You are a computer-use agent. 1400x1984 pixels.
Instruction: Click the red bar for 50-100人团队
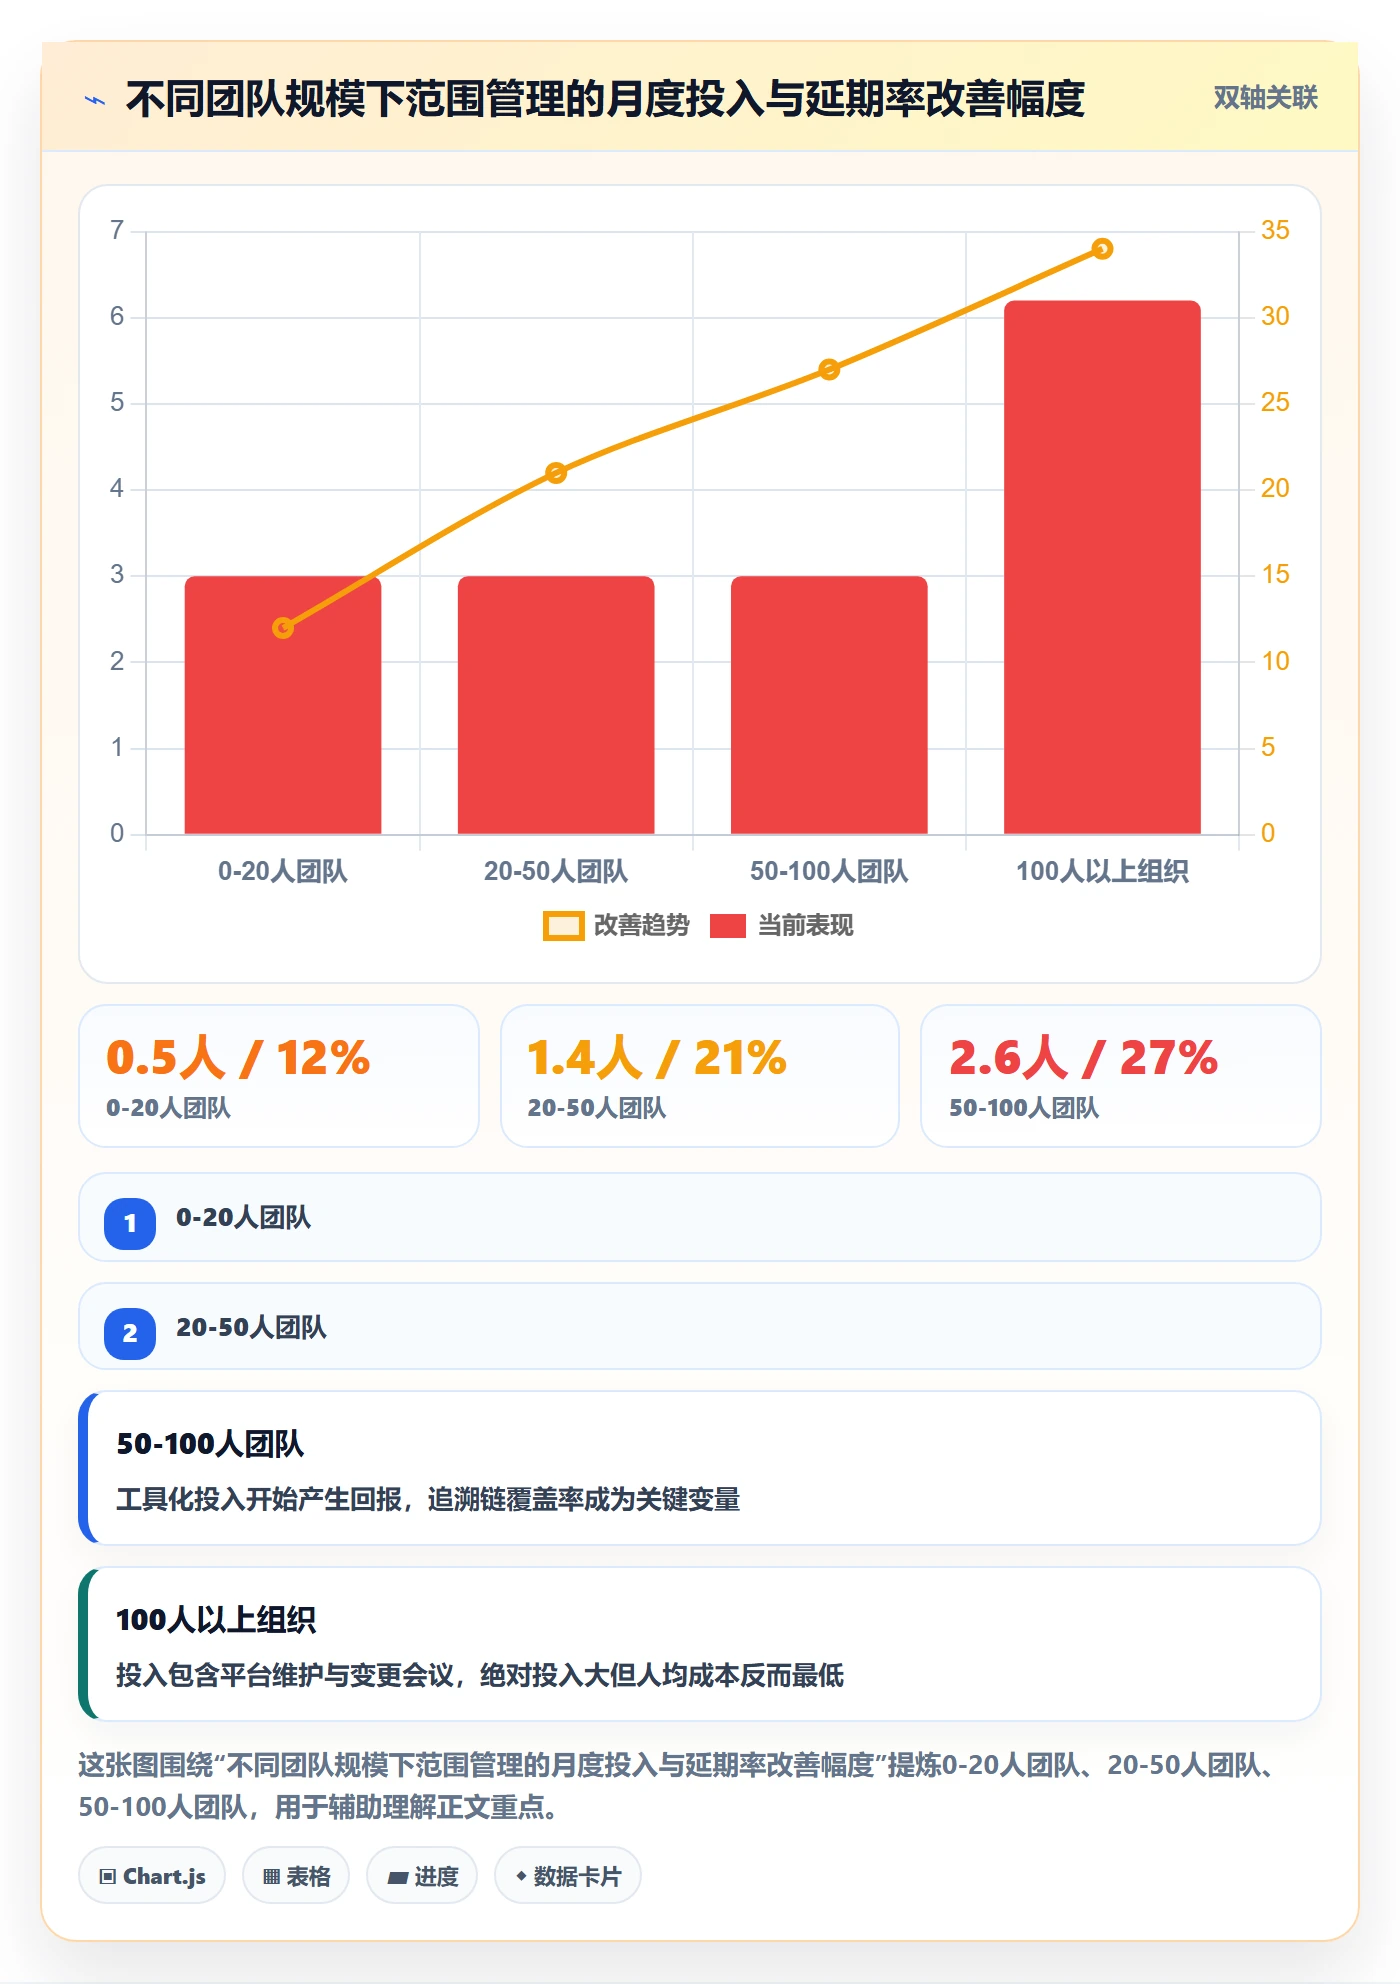pos(829,705)
